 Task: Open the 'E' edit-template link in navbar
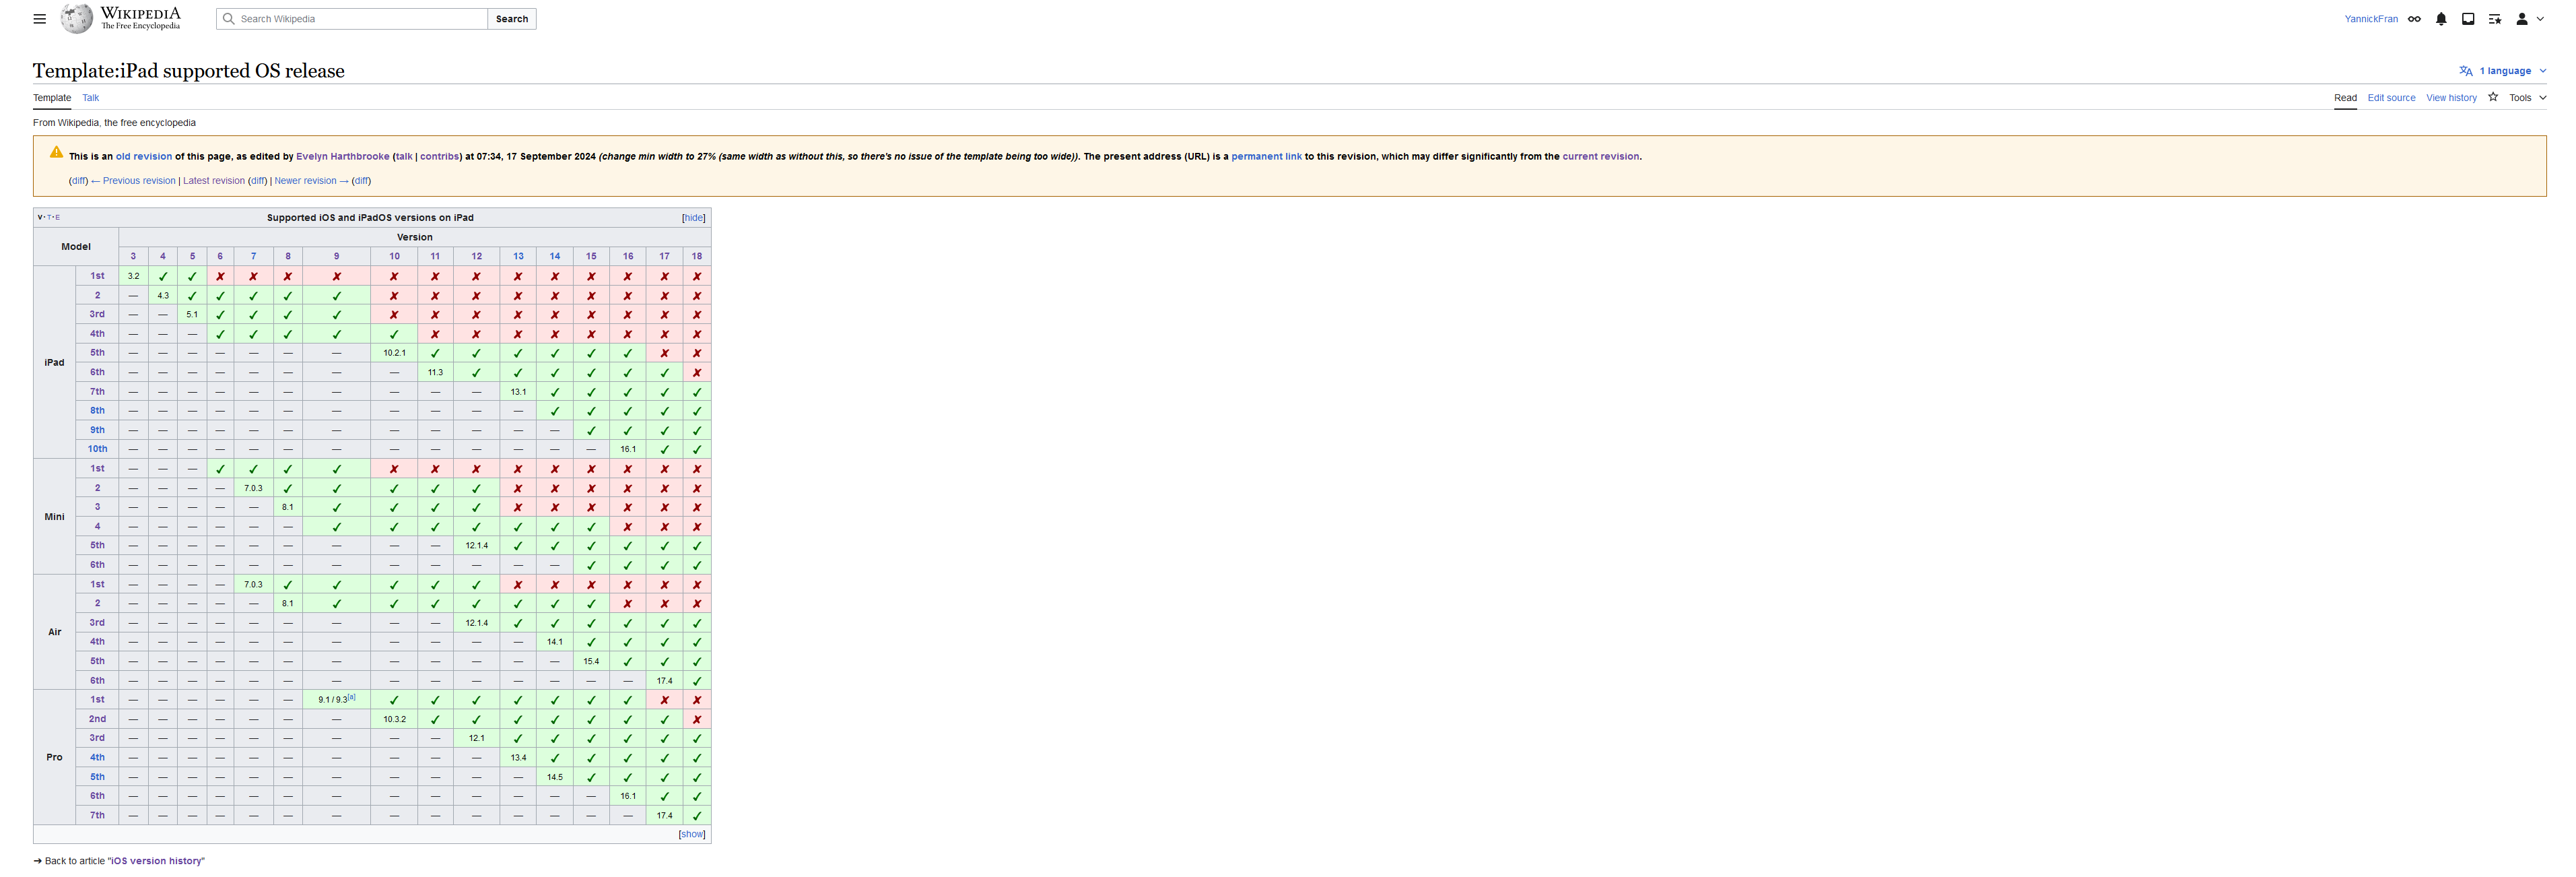click(57, 217)
